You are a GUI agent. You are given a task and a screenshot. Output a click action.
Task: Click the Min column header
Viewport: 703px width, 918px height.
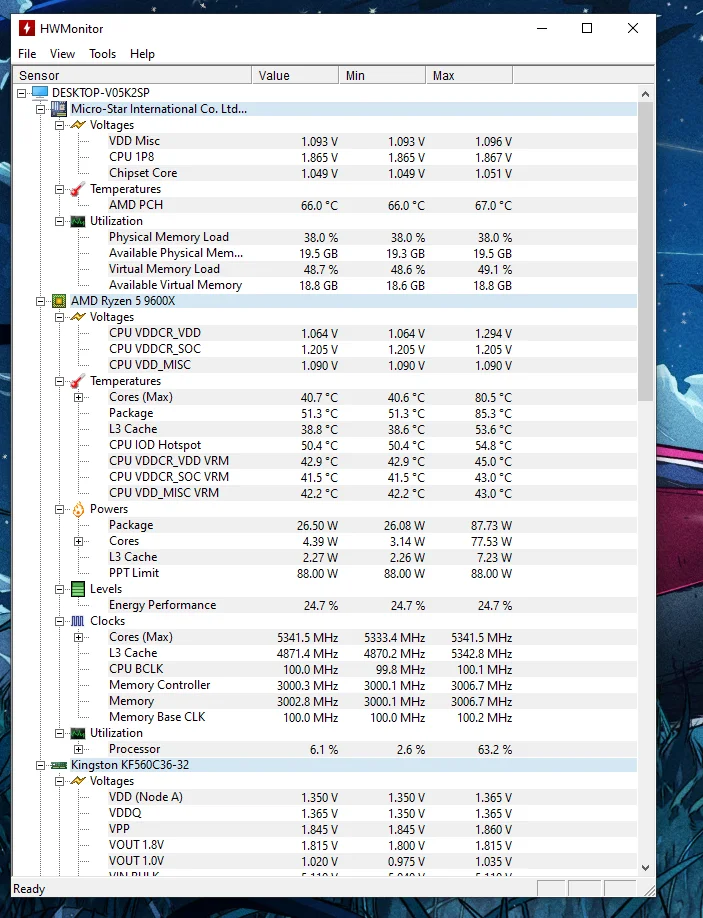click(x=382, y=76)
